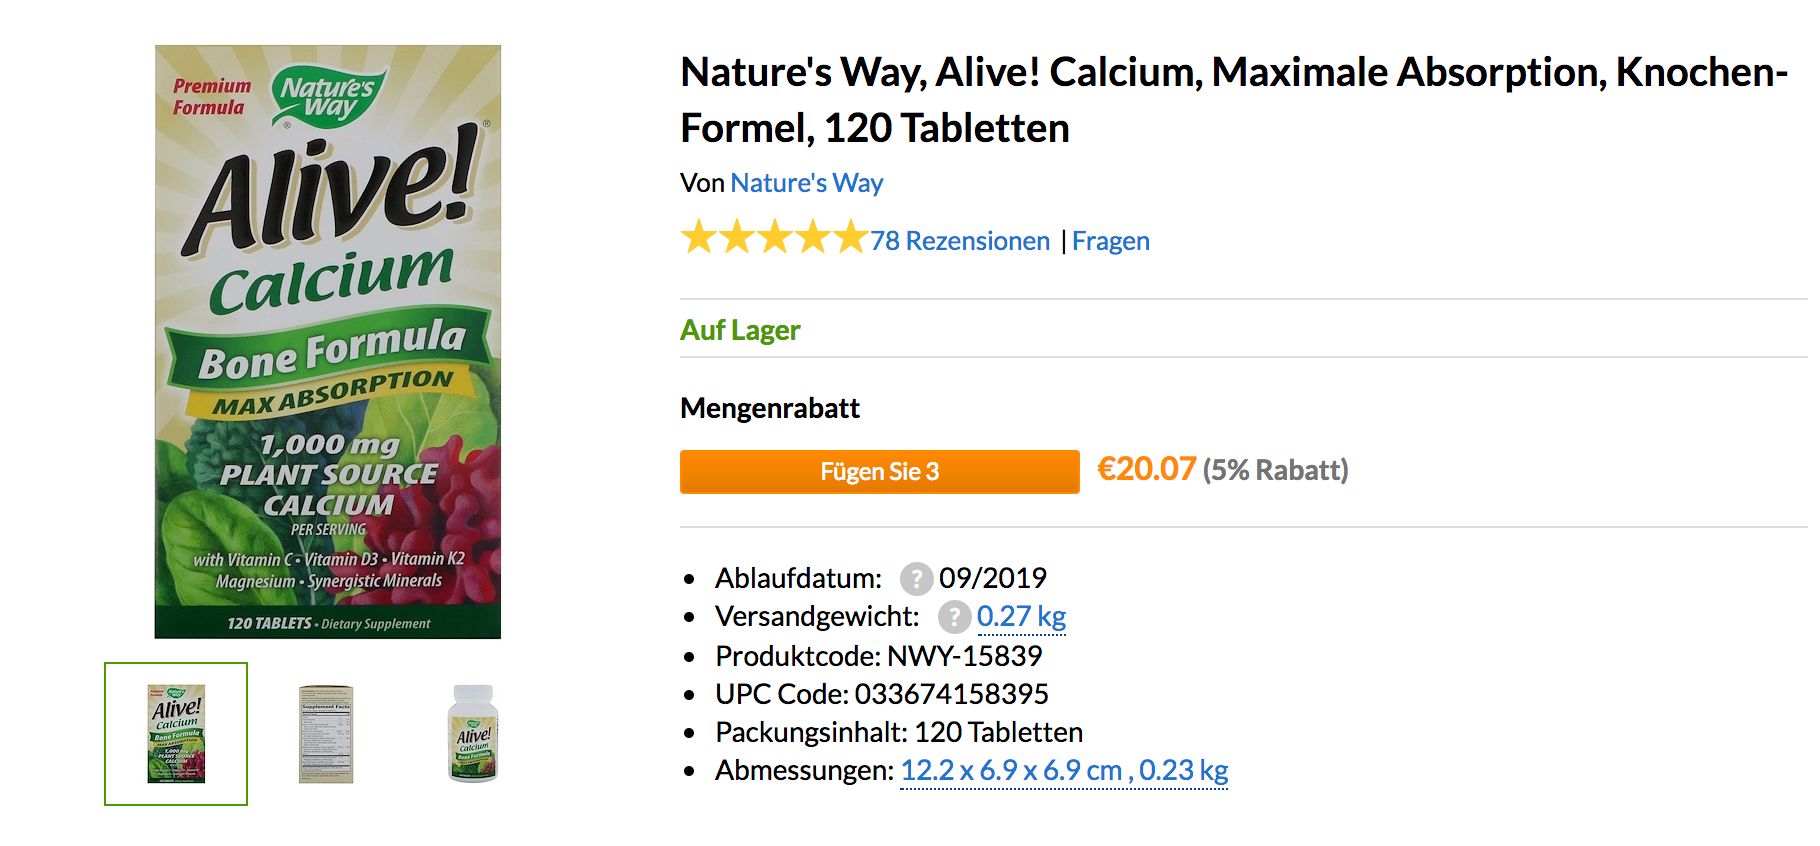The image size is (1820, 846).
Task: Click the help icon beside Ablaufdatum
Action: tap(916, 578)
